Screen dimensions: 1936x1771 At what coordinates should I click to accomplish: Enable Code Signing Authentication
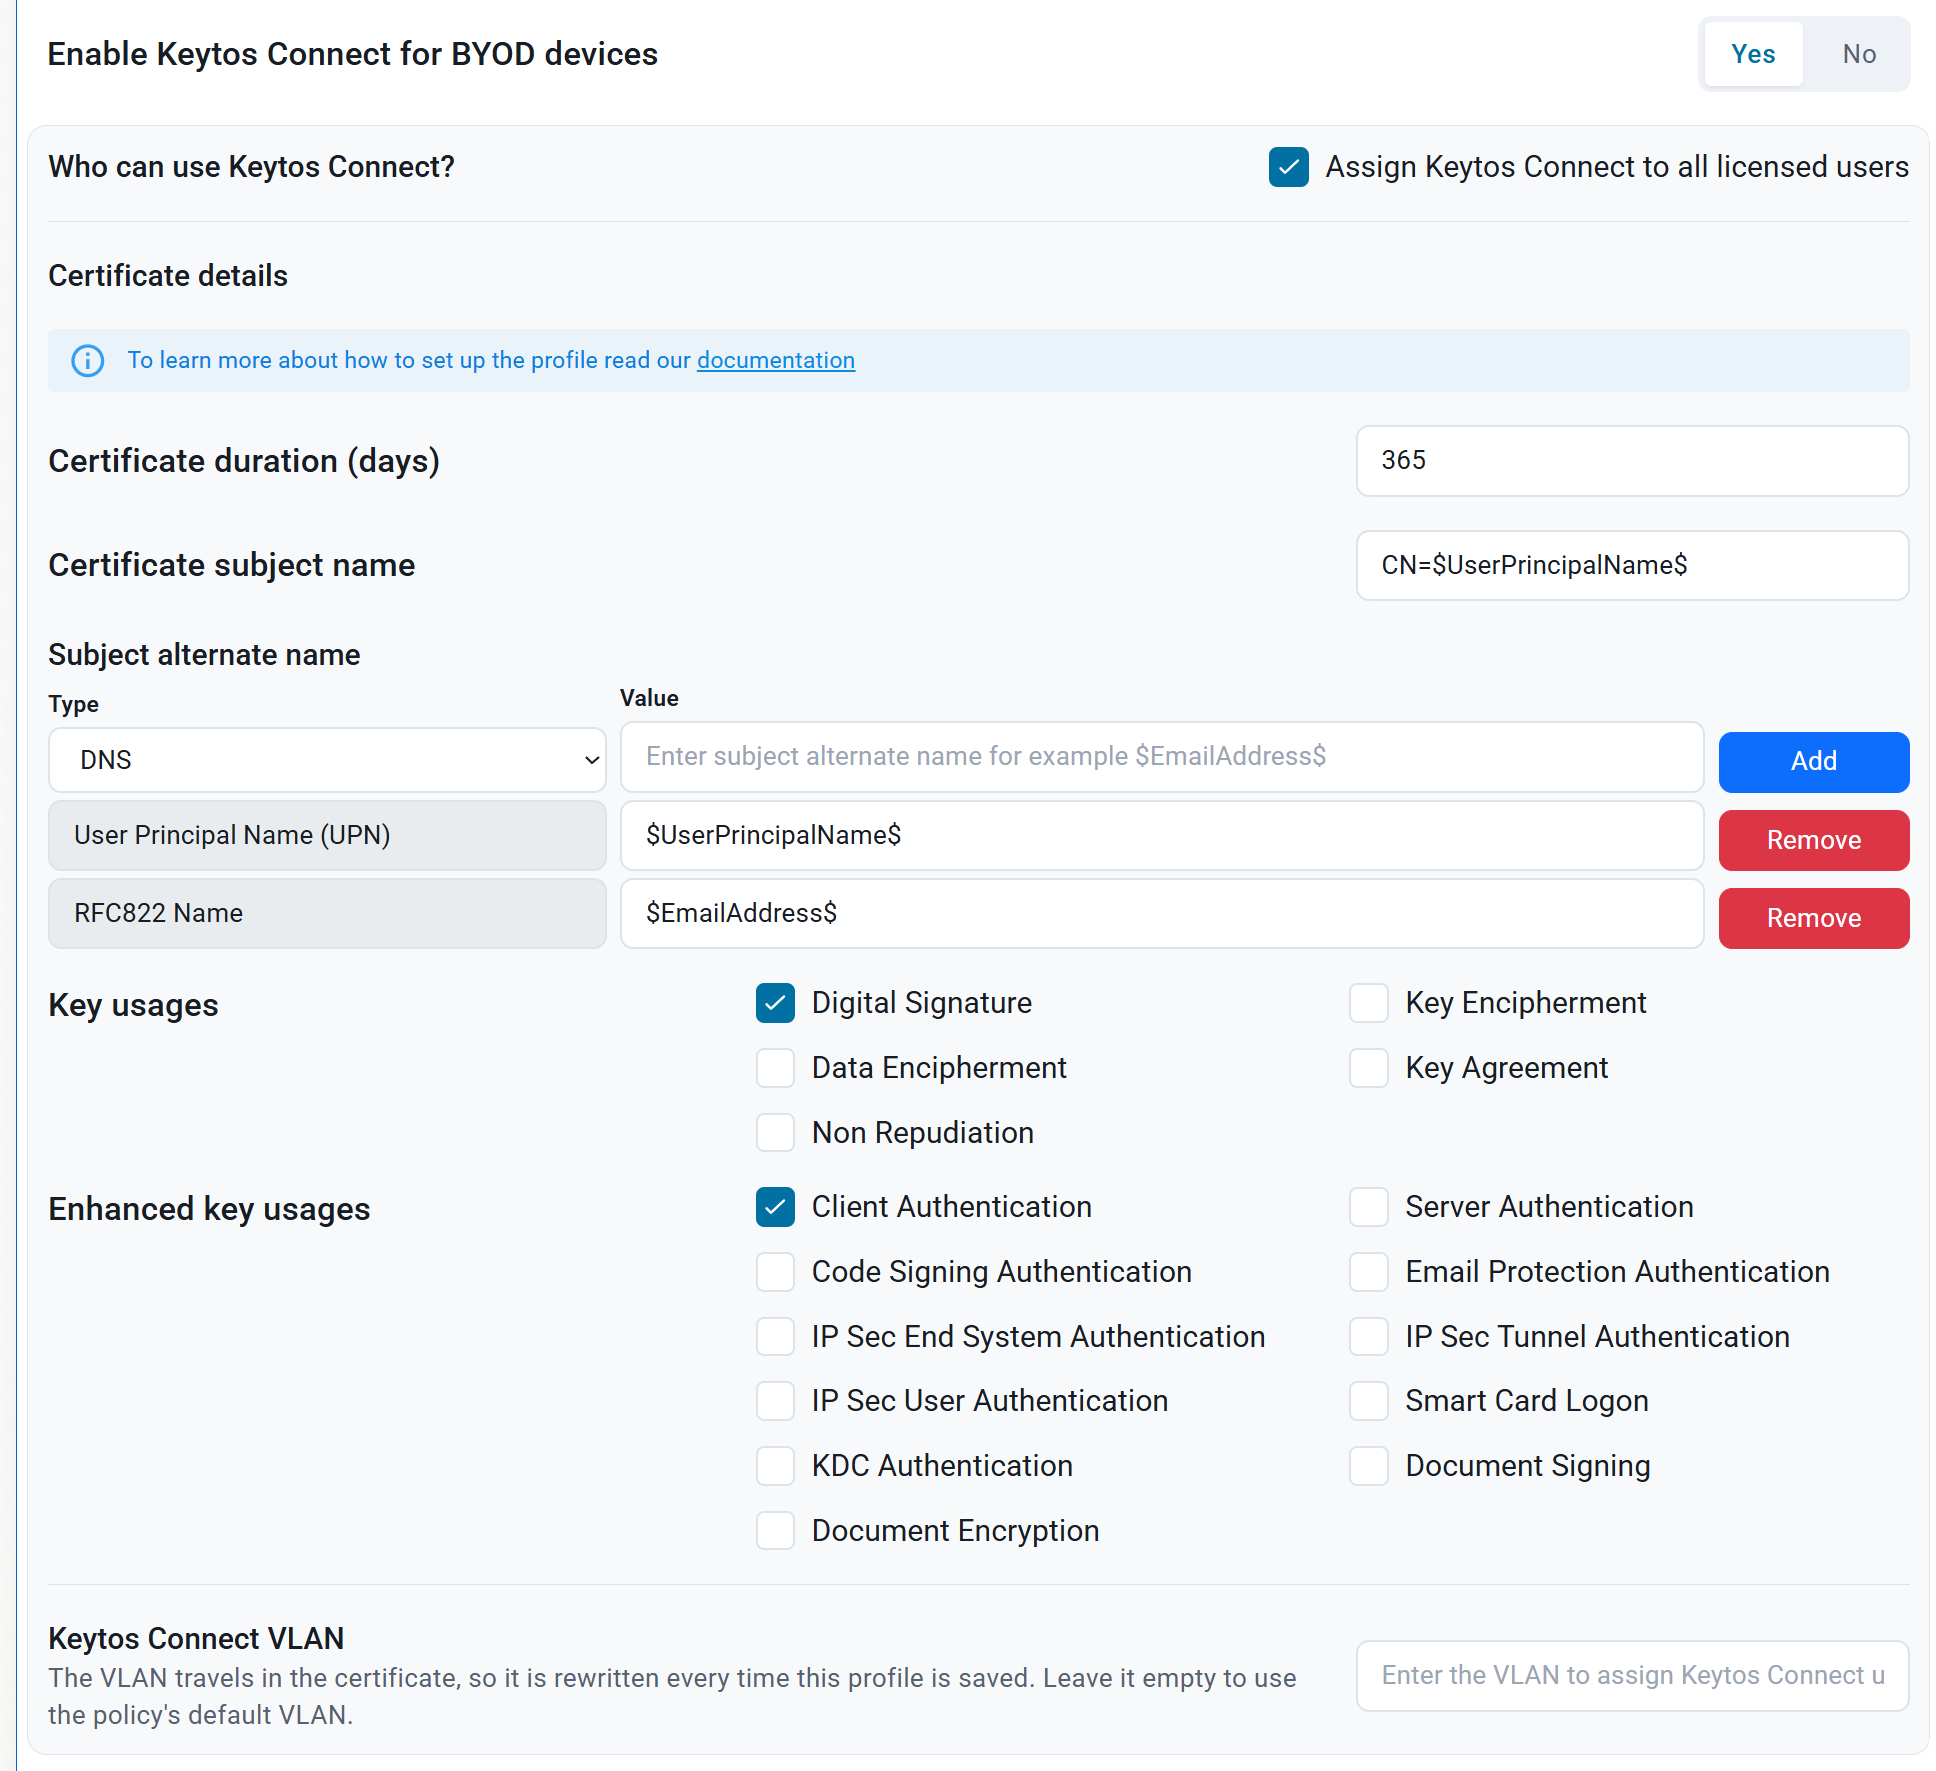coord(776,1272)
